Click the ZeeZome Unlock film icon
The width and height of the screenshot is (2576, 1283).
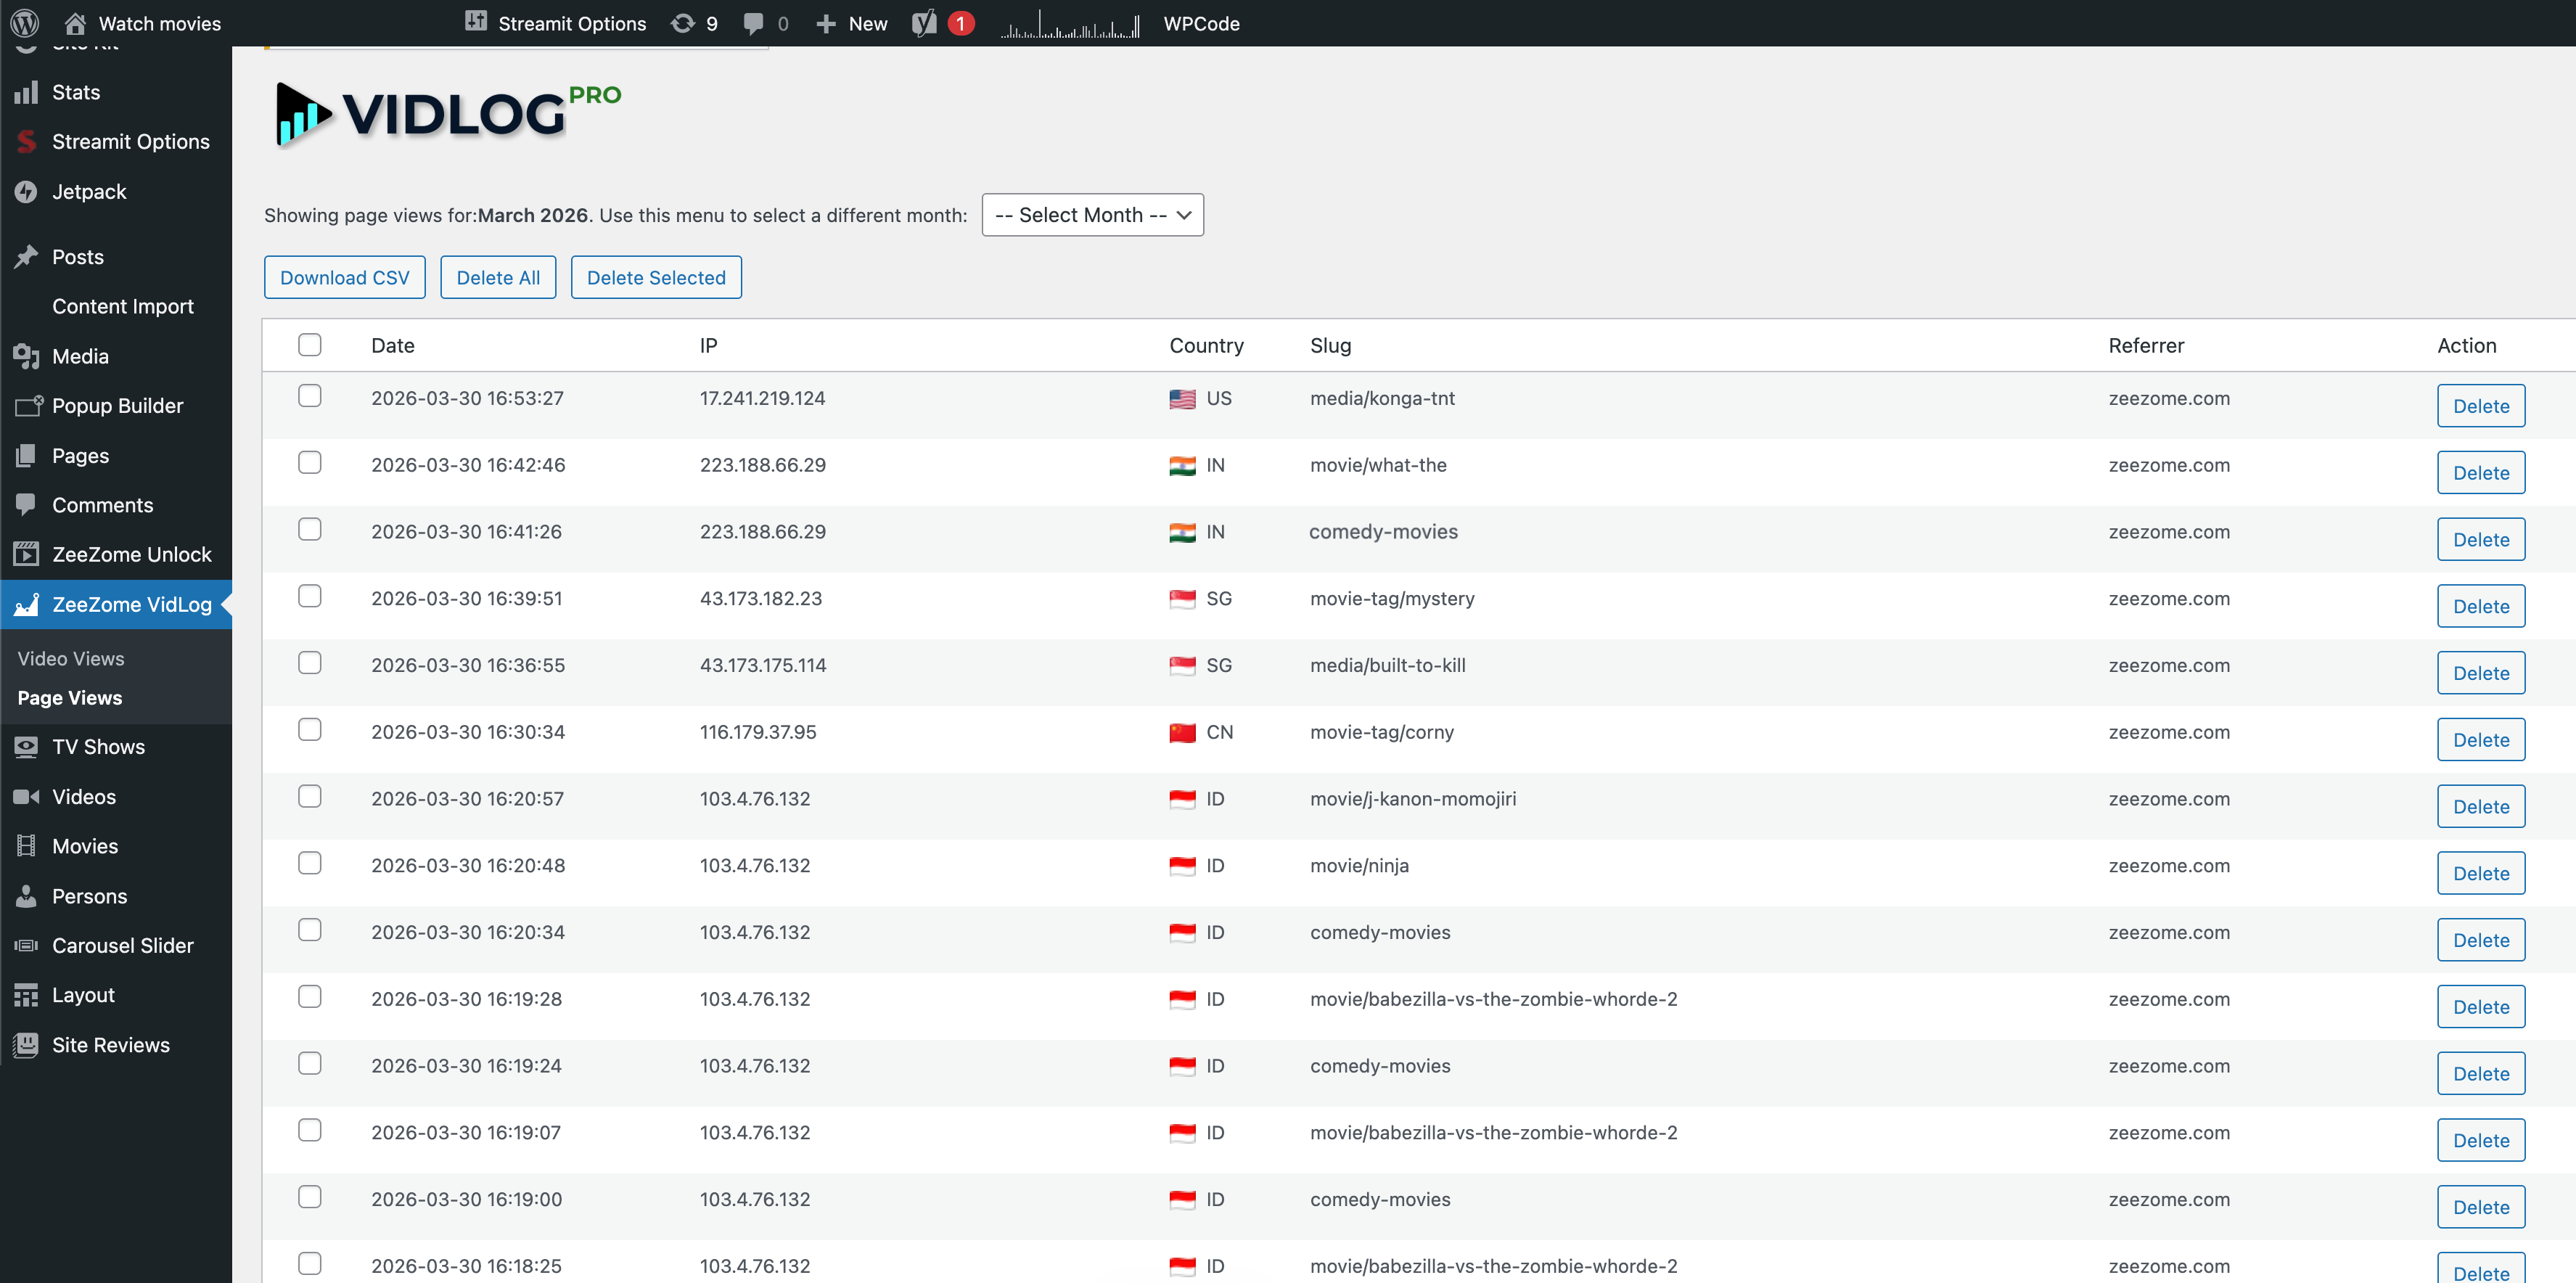pyautogui.click(x=27, y=553)
